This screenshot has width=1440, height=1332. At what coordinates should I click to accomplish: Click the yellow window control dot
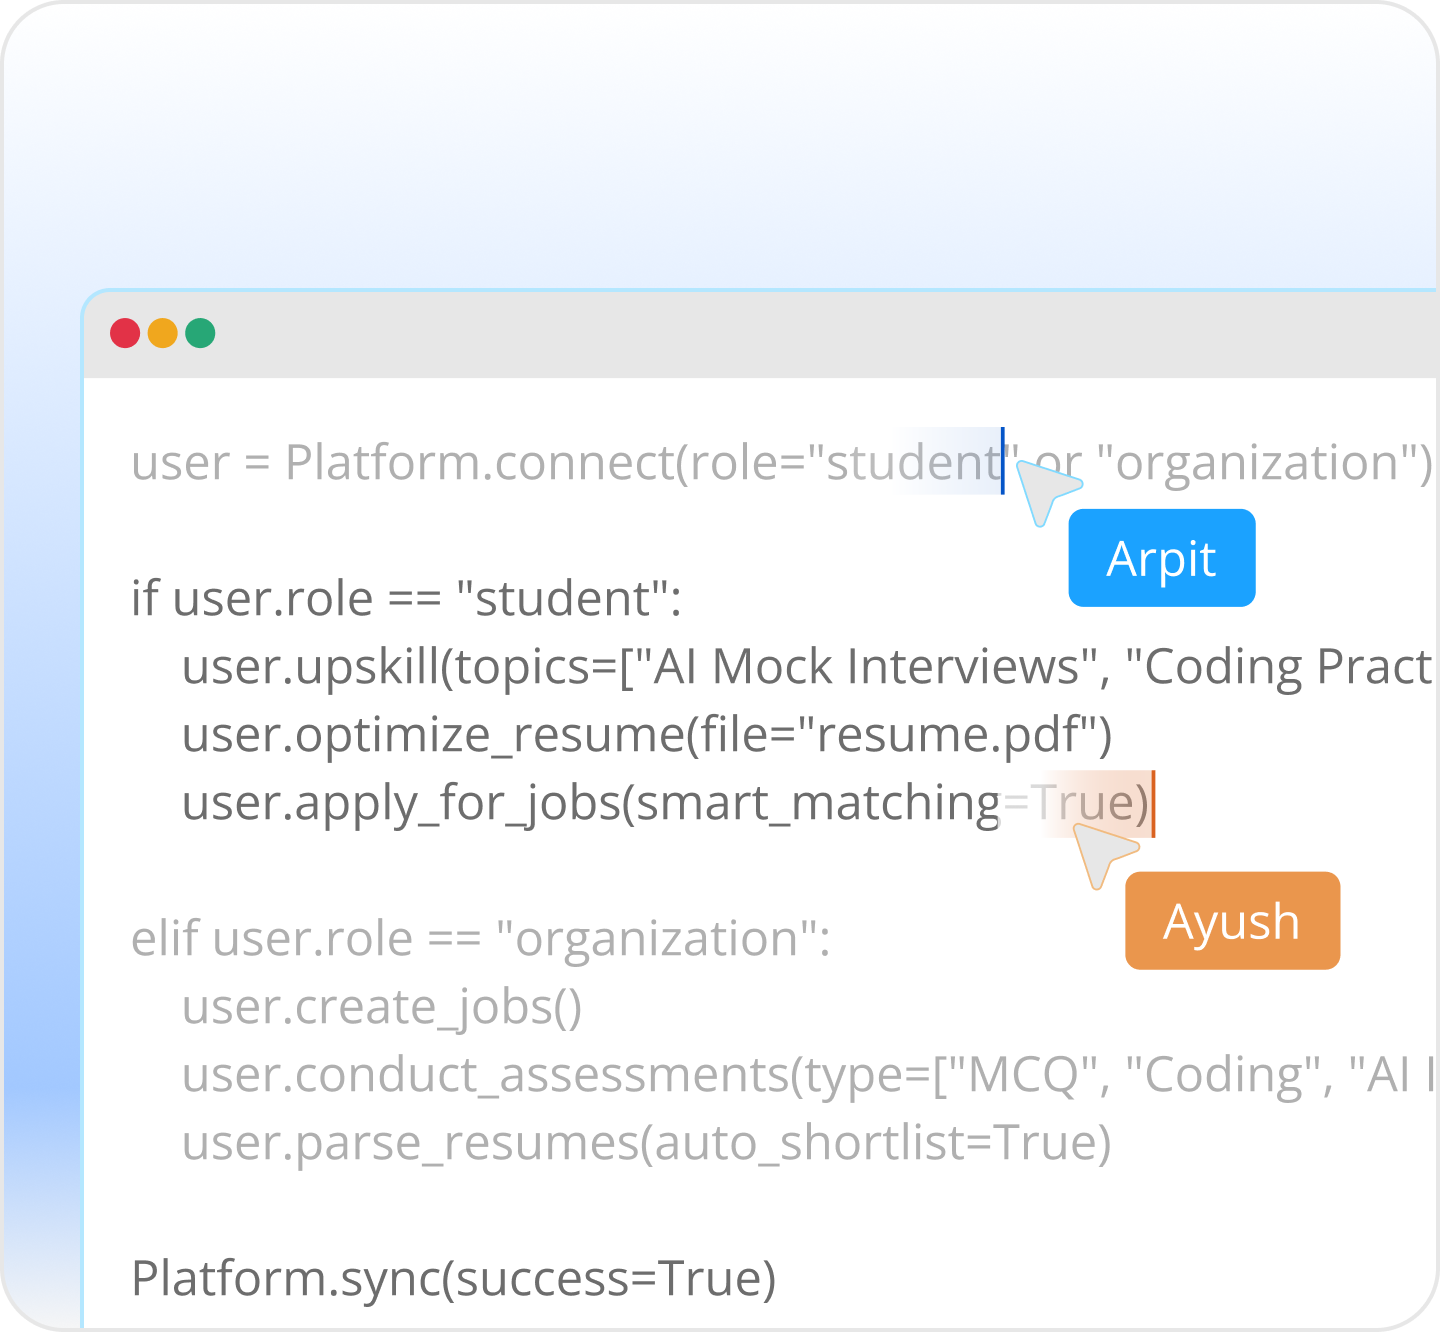click(x=164, y=332)
